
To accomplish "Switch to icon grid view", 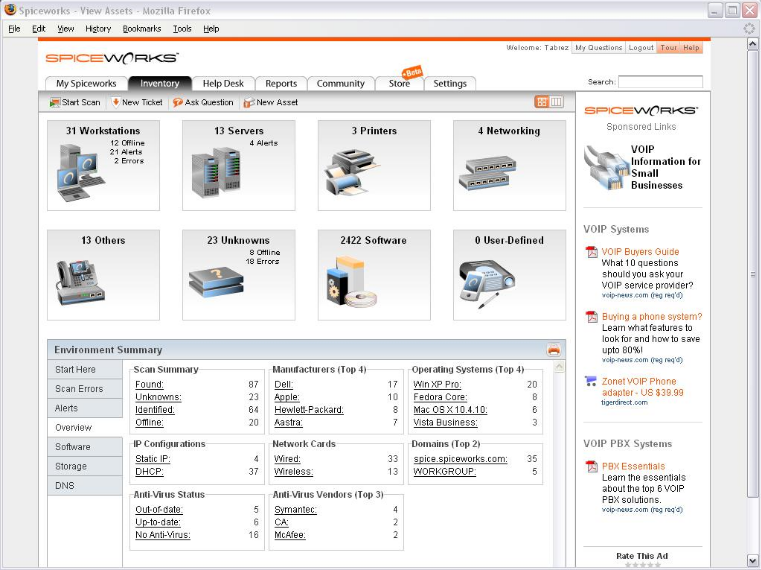I will pos(542,102).
